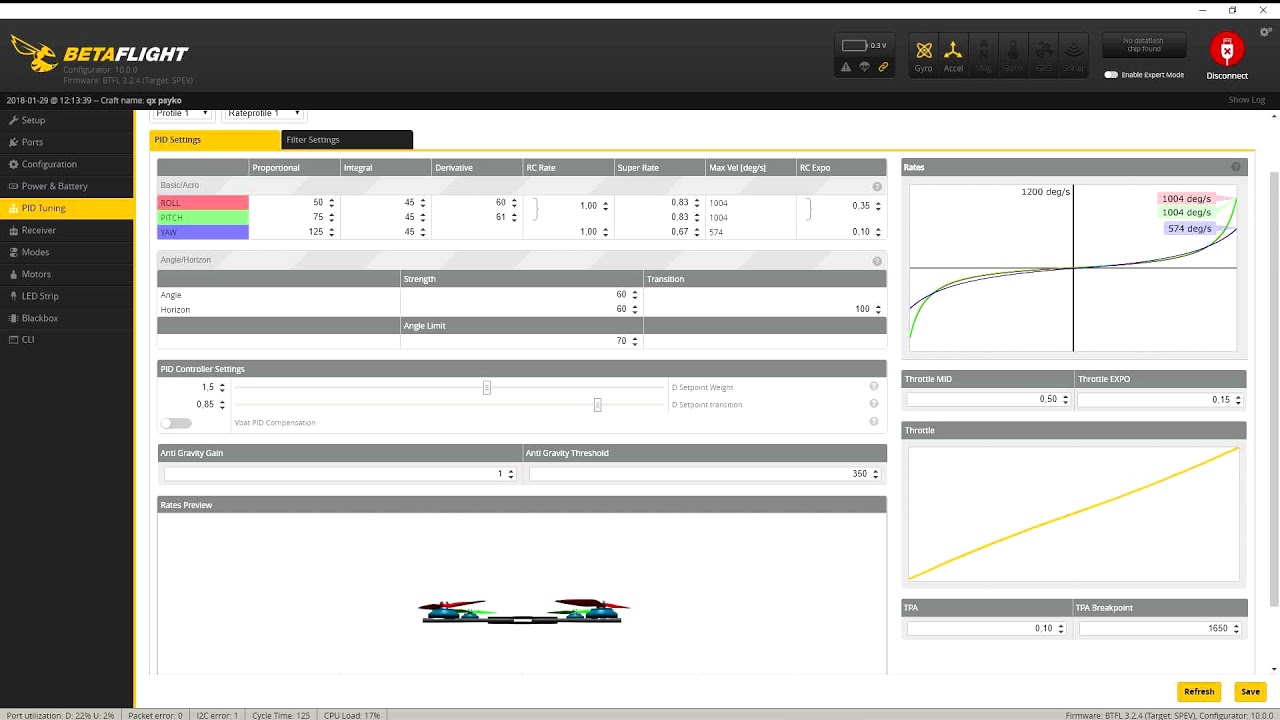Select the PID Settings tab

[x=215, y=140]
